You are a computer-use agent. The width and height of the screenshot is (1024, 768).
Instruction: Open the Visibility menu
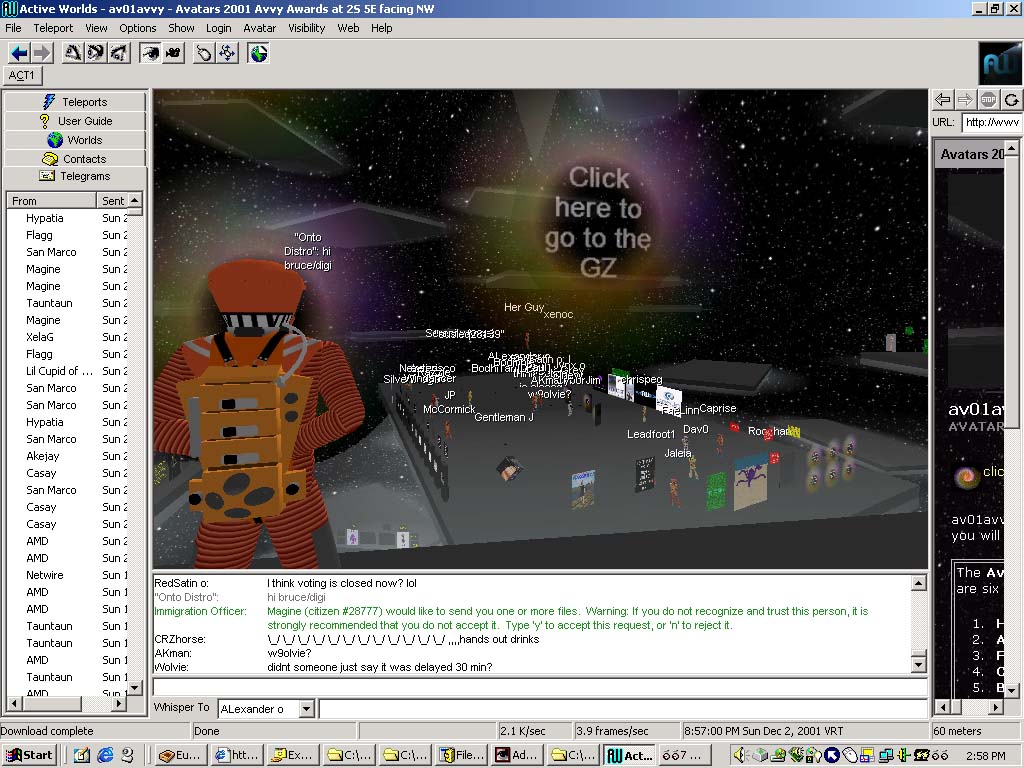tap(307, 28)
